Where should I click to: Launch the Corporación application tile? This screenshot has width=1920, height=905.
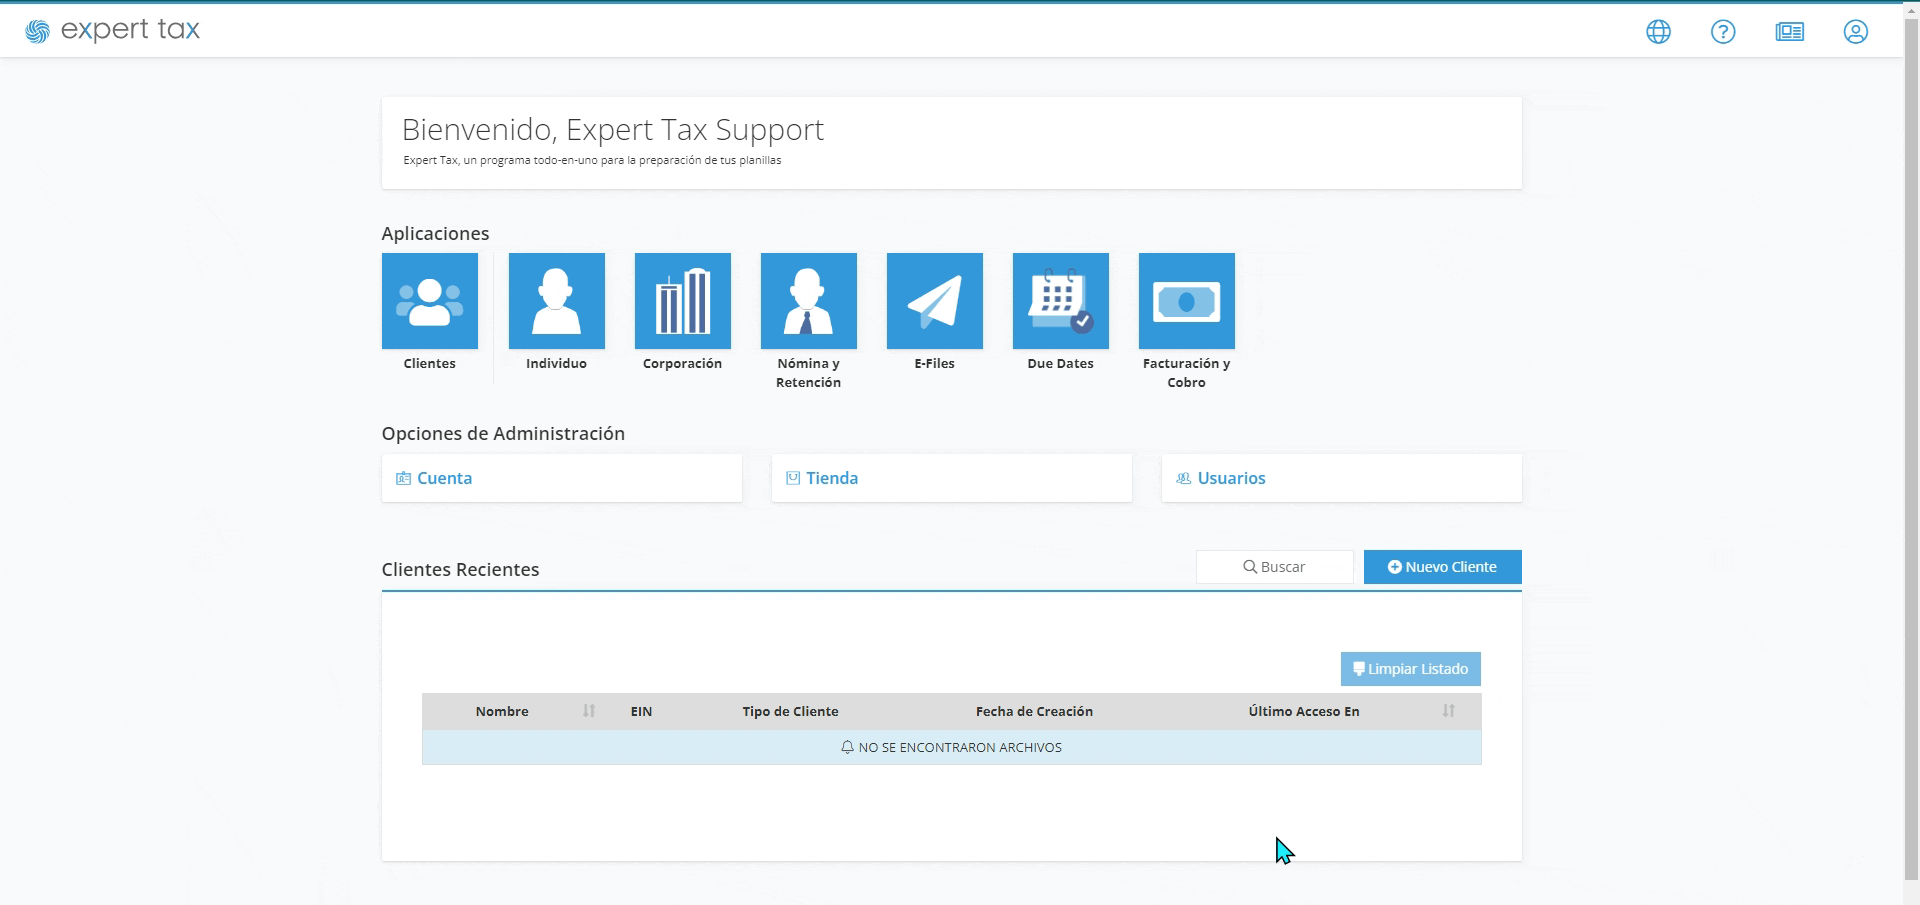click(683, 301)
